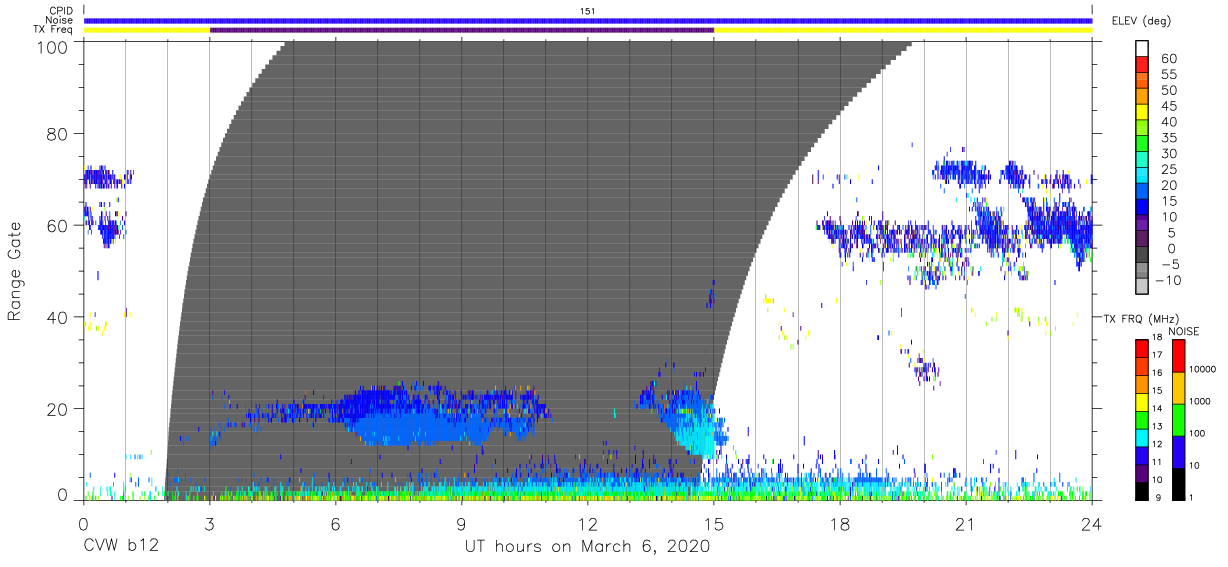Click the TX FRQ tick label 17

point(1159,357)
